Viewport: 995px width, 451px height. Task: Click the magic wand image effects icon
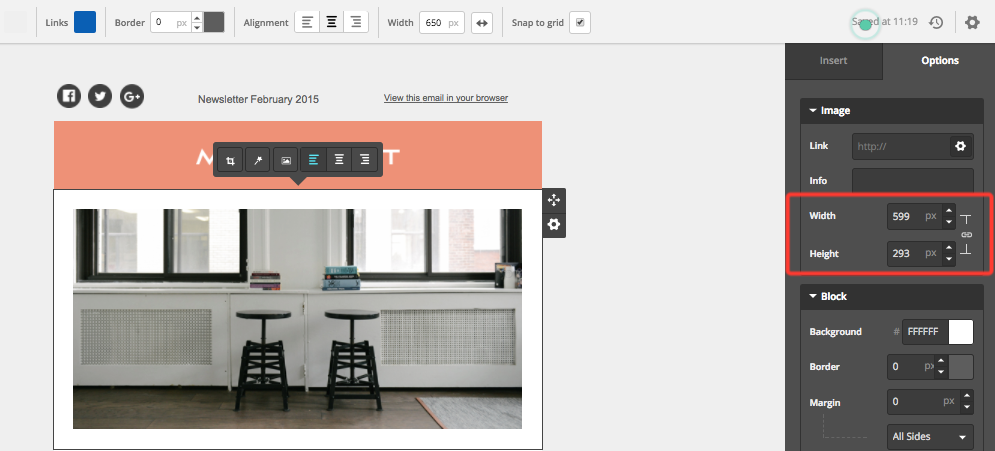[258, 160]
